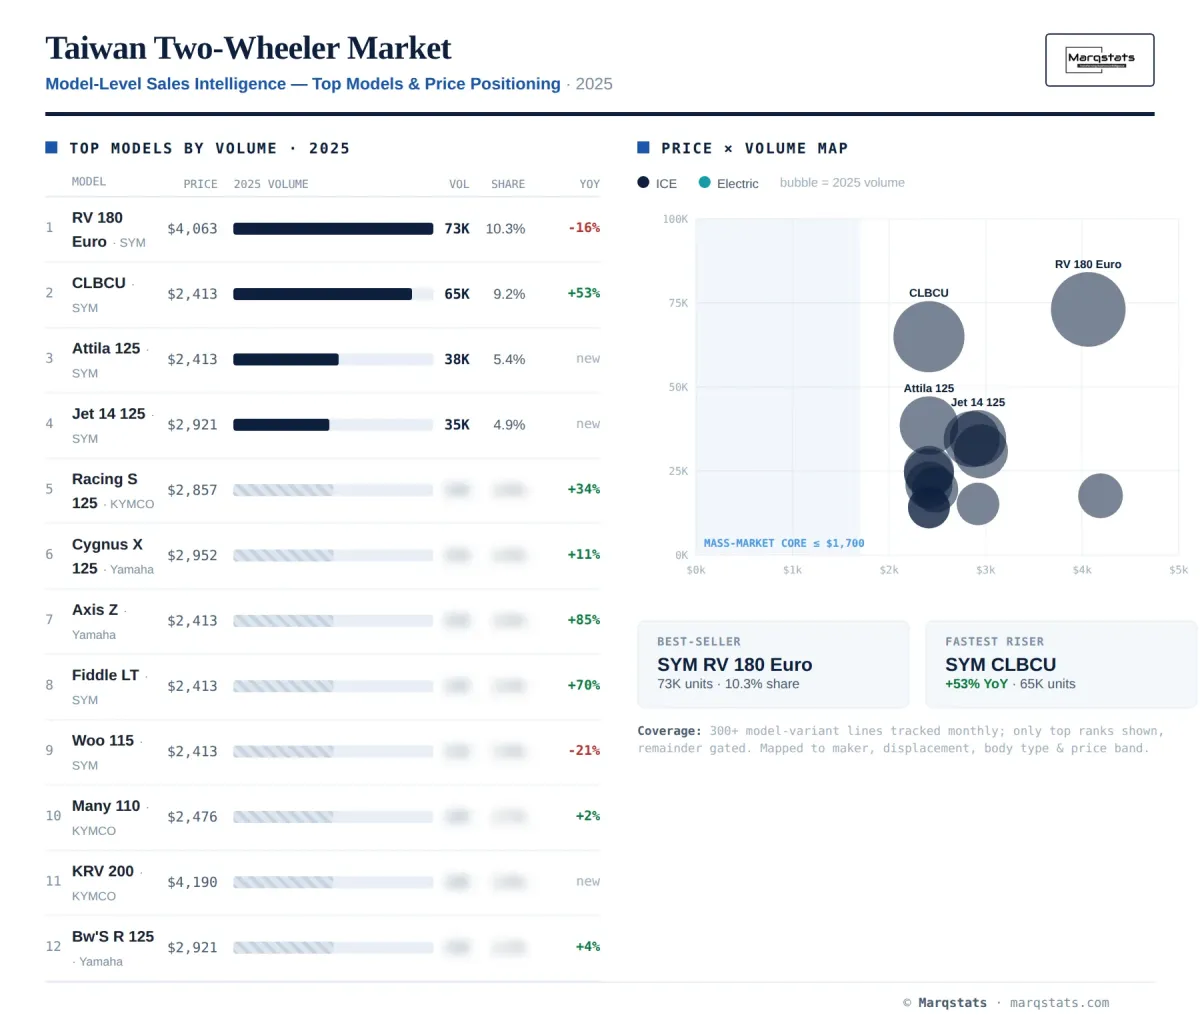This screenshot has height=1035, width=1200.
Task: Click the +70% YoY value
Action: click(584, 685)
